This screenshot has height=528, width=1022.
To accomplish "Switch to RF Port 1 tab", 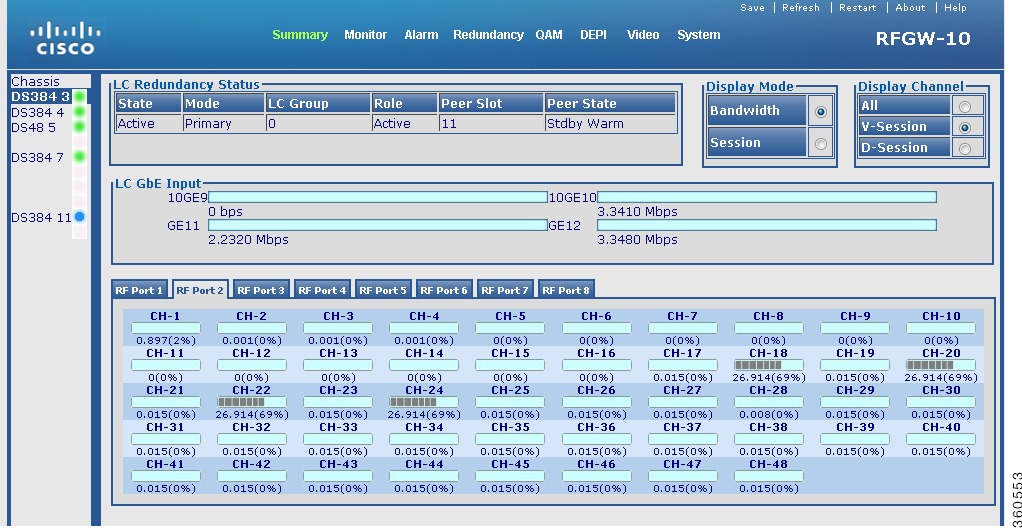I will tap(139, 290).
